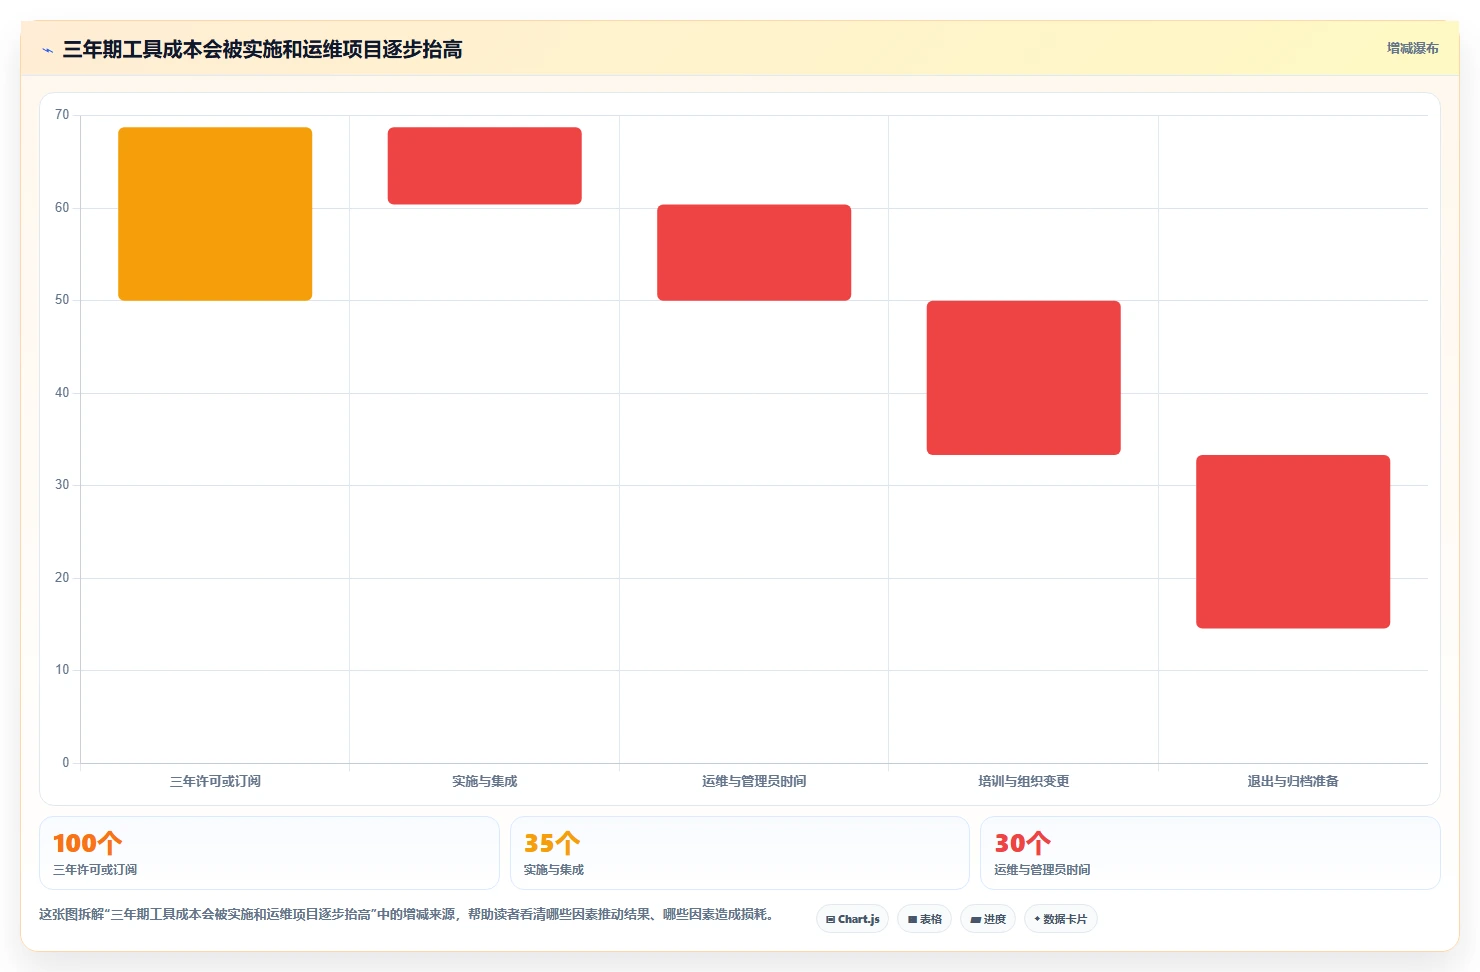
Task: Click the x-axis label 退出与归档准备
Action: (x=1293, y=781)
